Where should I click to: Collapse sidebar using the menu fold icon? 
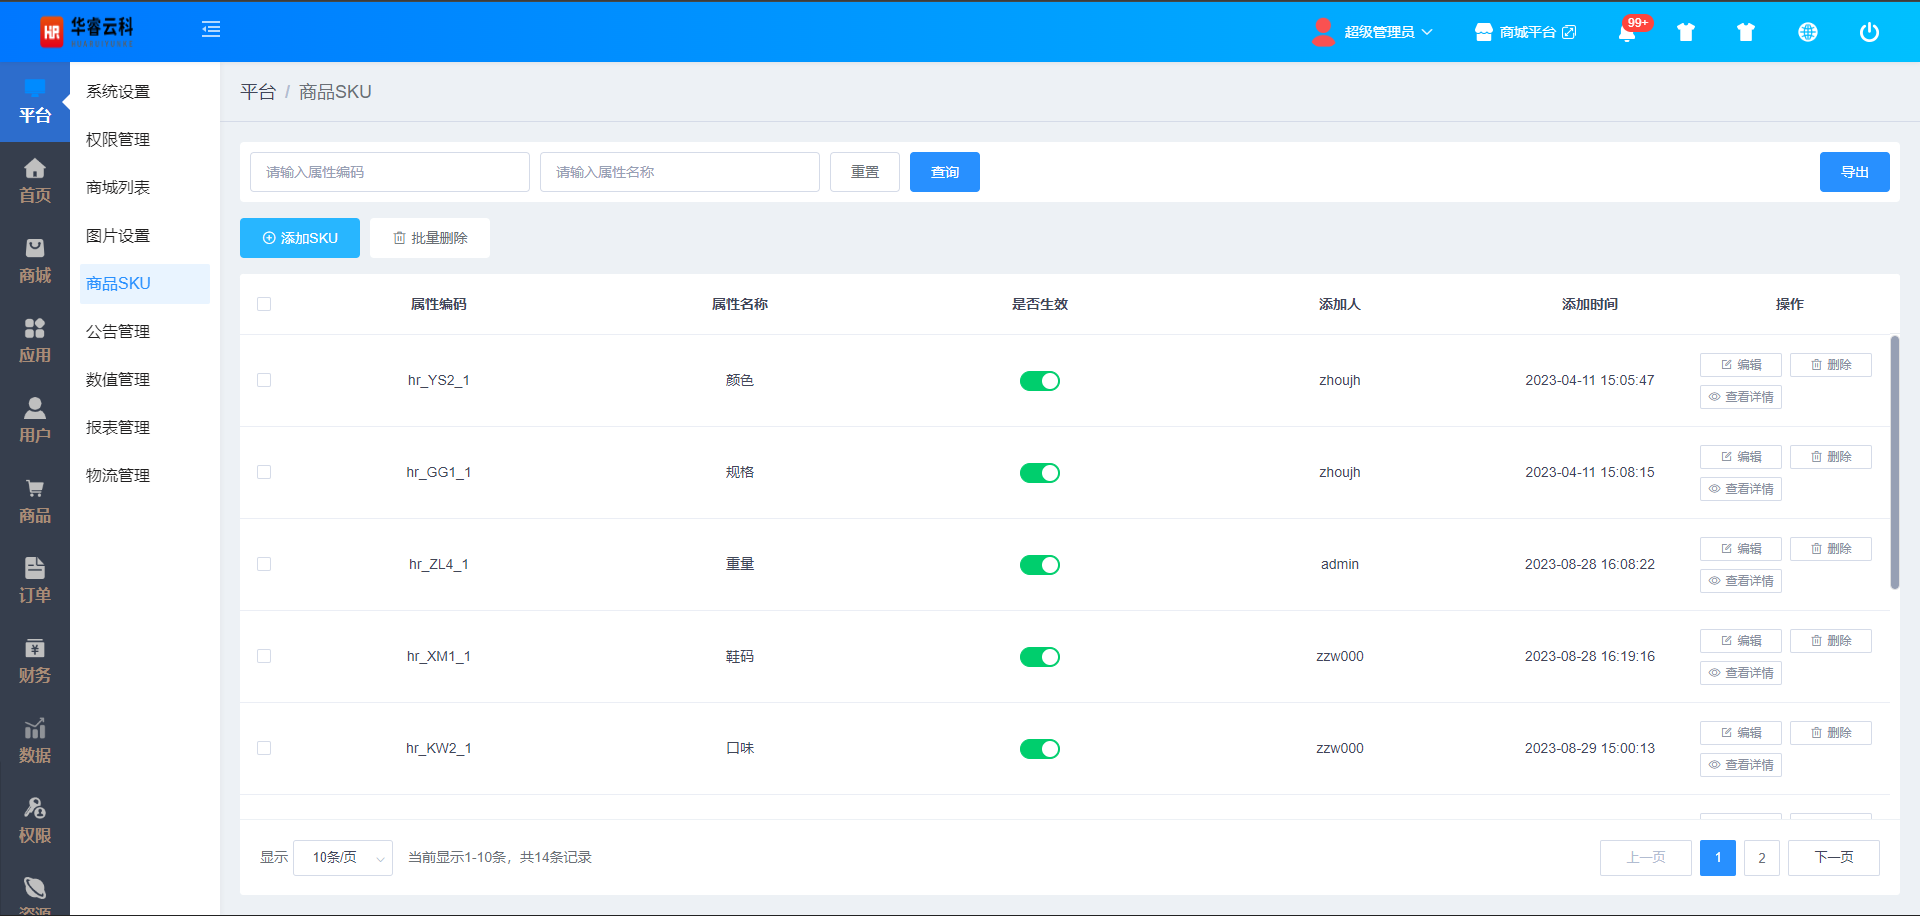click(x=211, y=30)
